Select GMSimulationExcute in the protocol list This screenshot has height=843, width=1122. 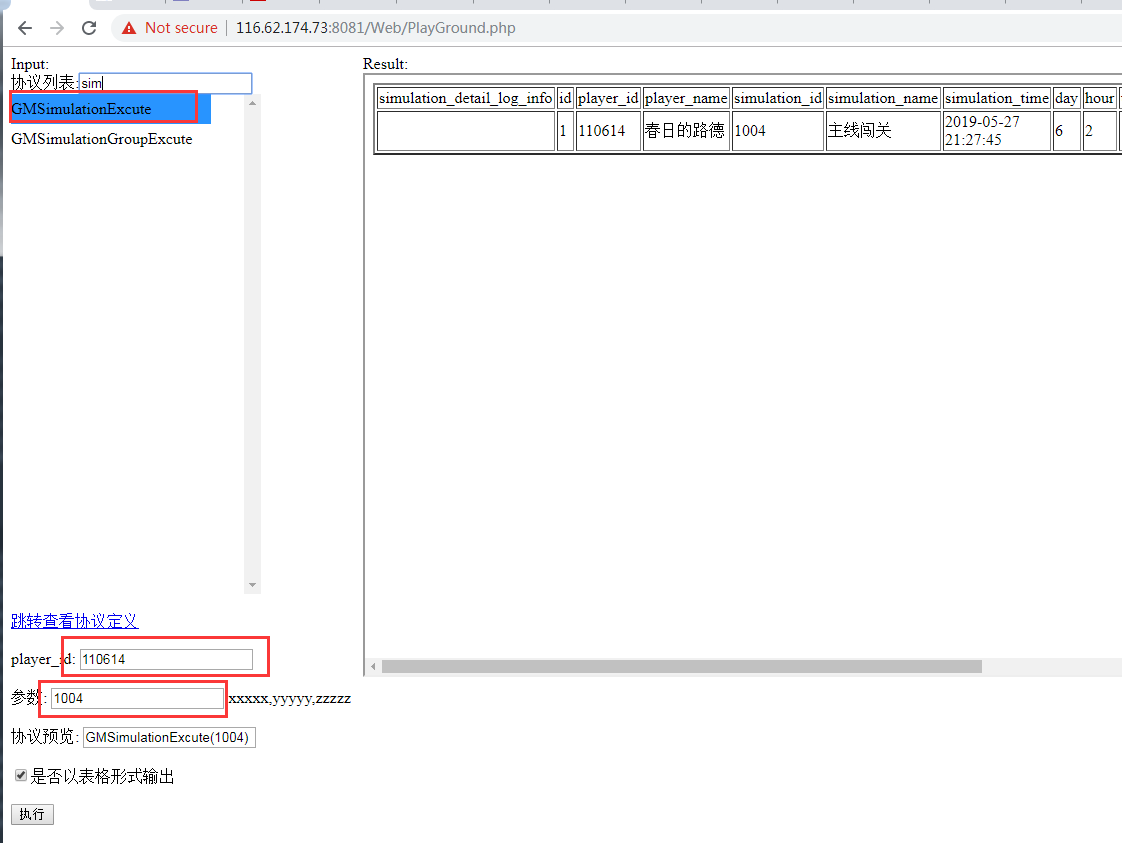pyautogui.click(x=82, y=109)
